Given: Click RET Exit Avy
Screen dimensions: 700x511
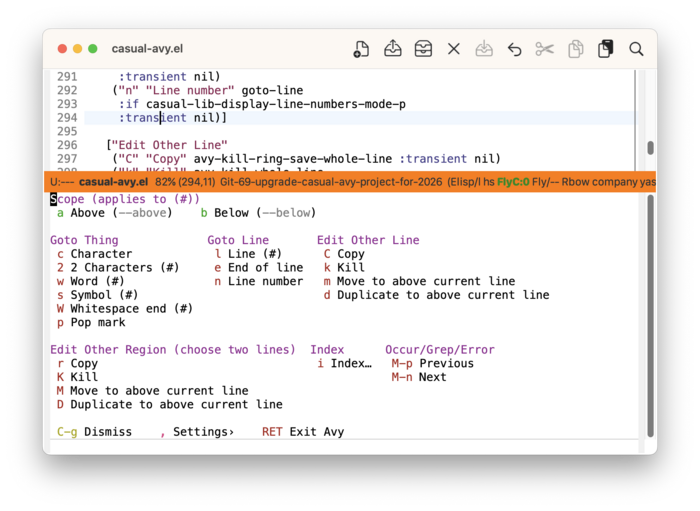Looking at the screenshot, I should pyautogui.click(x=303, y=432).
